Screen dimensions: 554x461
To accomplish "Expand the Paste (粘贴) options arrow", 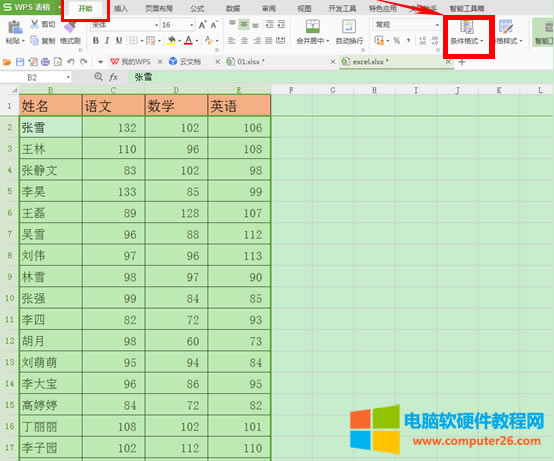I will tap(23, 41).
